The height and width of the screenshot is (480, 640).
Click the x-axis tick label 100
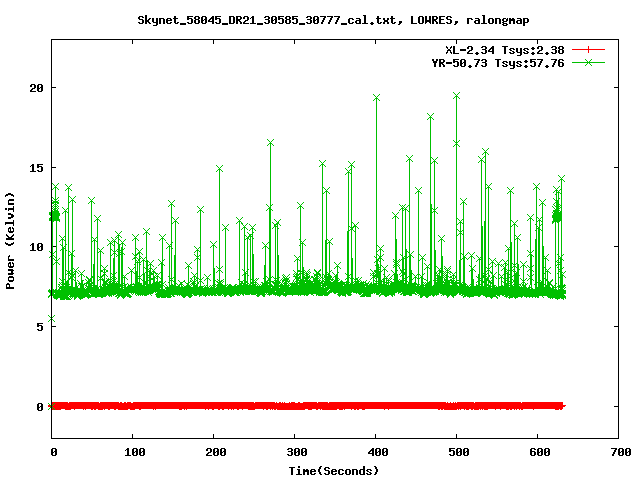(135, 452)
